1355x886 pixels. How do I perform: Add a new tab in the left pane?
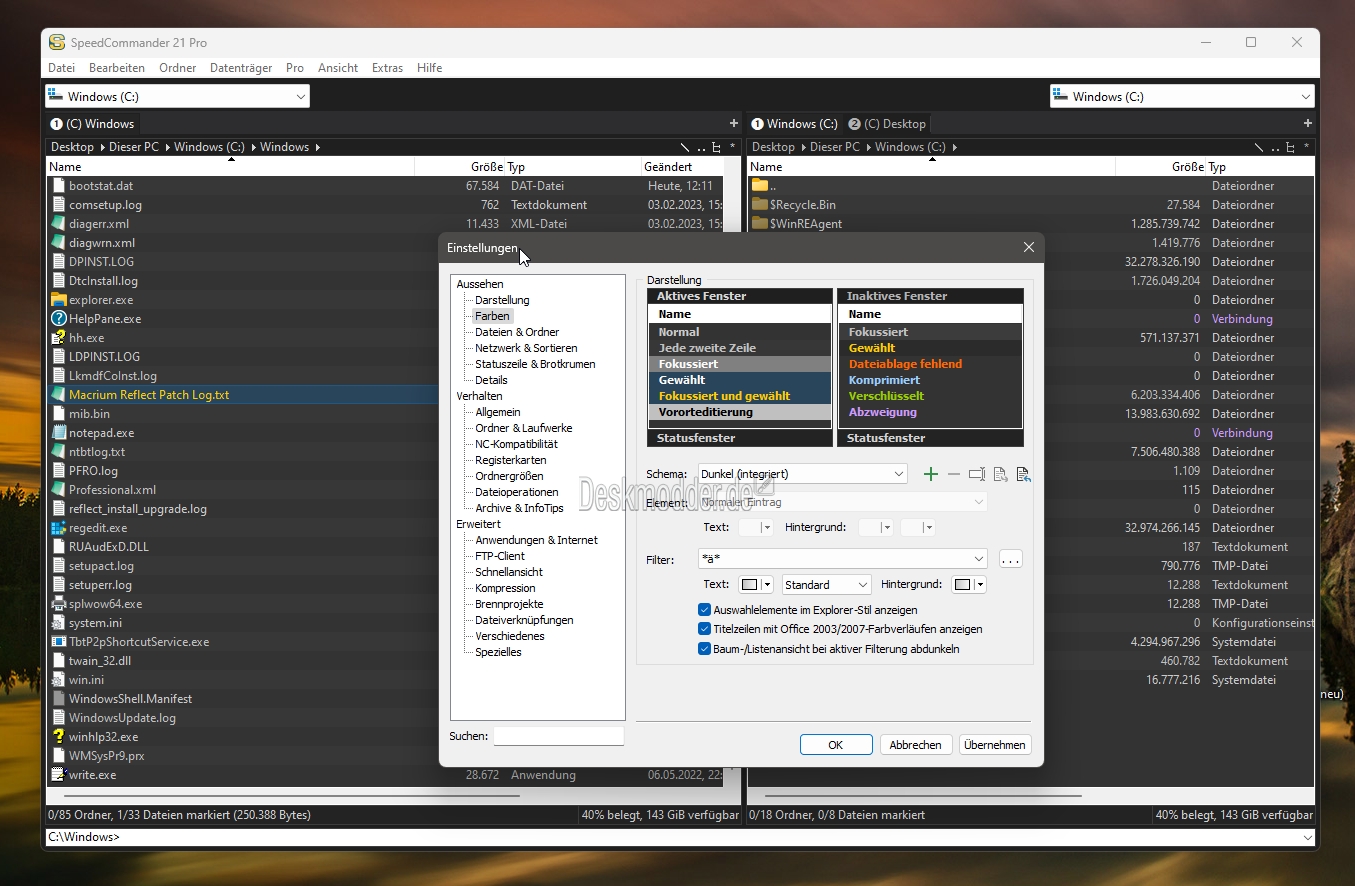[734, 123]
